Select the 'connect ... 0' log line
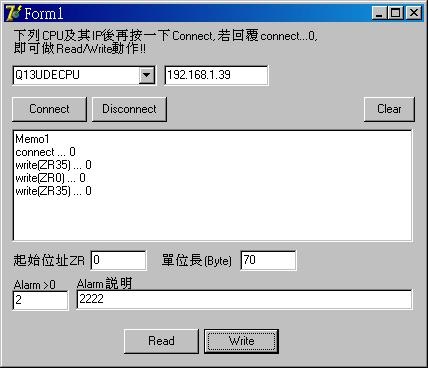The height and width of the screenshot is (368, 428). (46, 152)
